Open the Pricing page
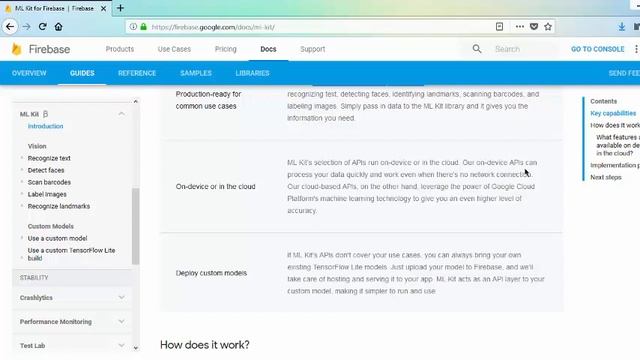The image size is (640, 360). coord(226,49)
